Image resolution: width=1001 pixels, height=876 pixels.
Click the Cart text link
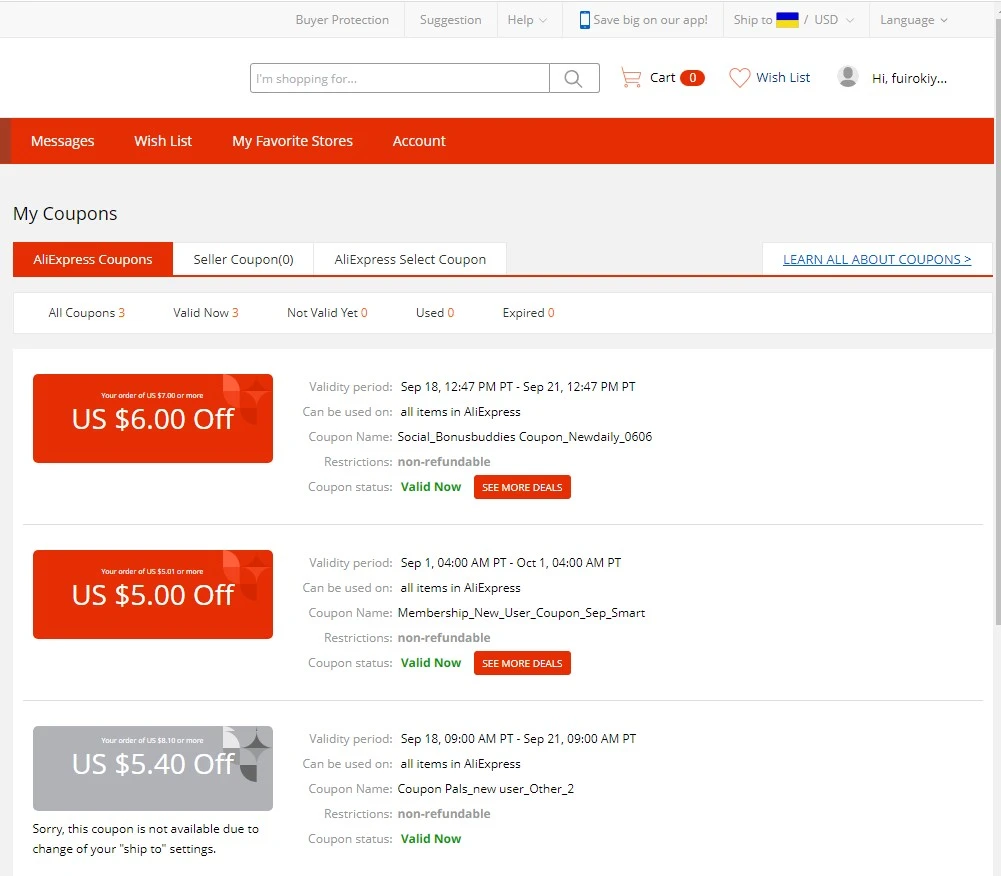662,77
